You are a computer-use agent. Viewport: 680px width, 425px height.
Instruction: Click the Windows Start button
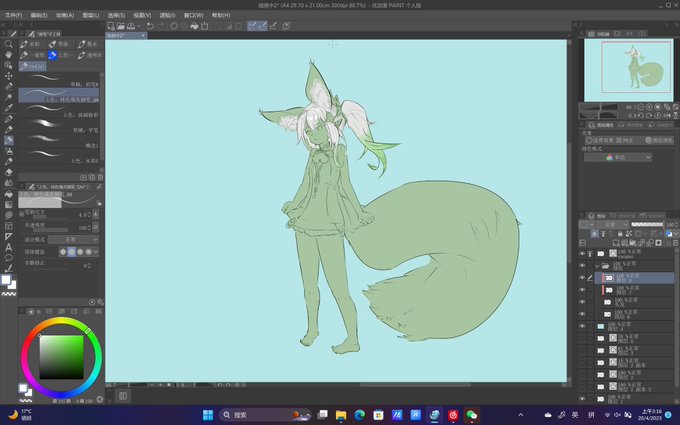(x=209, y=414)
